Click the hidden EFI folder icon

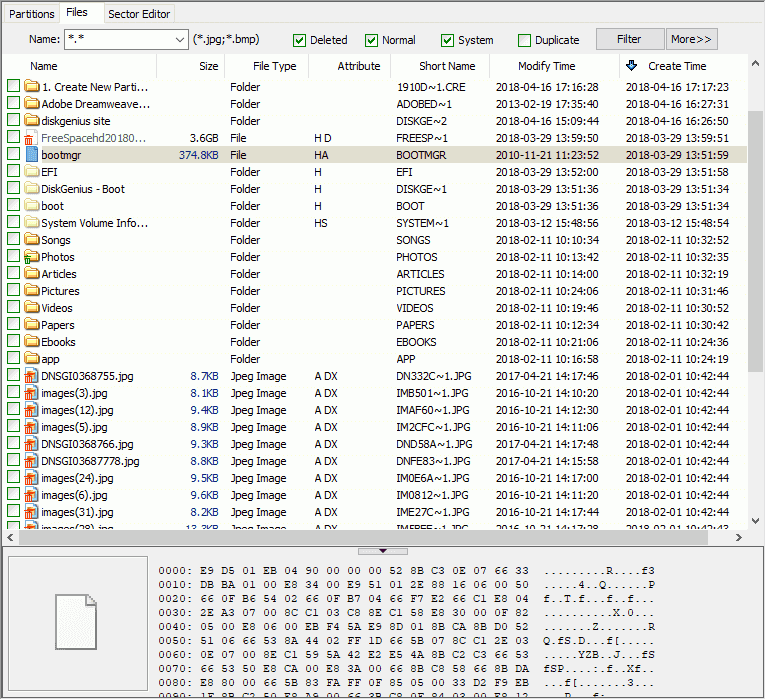(x=31, y=172)
